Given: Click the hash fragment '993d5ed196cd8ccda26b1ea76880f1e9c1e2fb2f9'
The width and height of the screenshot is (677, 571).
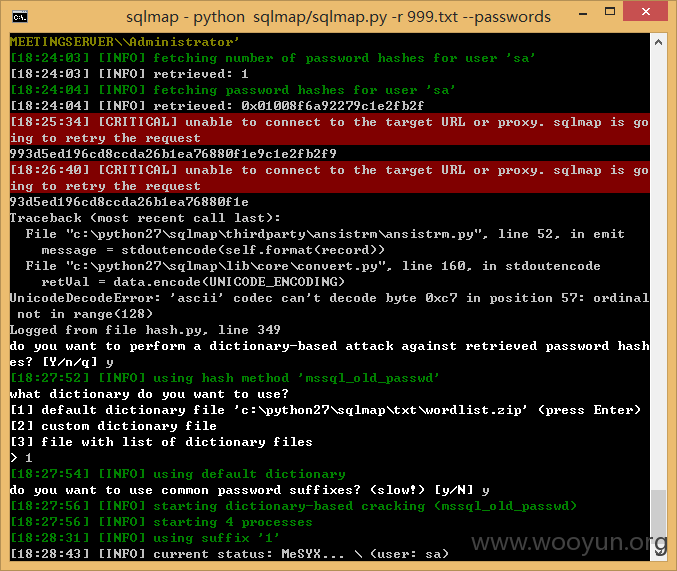Looking at the screenshot, I should 173,154.
